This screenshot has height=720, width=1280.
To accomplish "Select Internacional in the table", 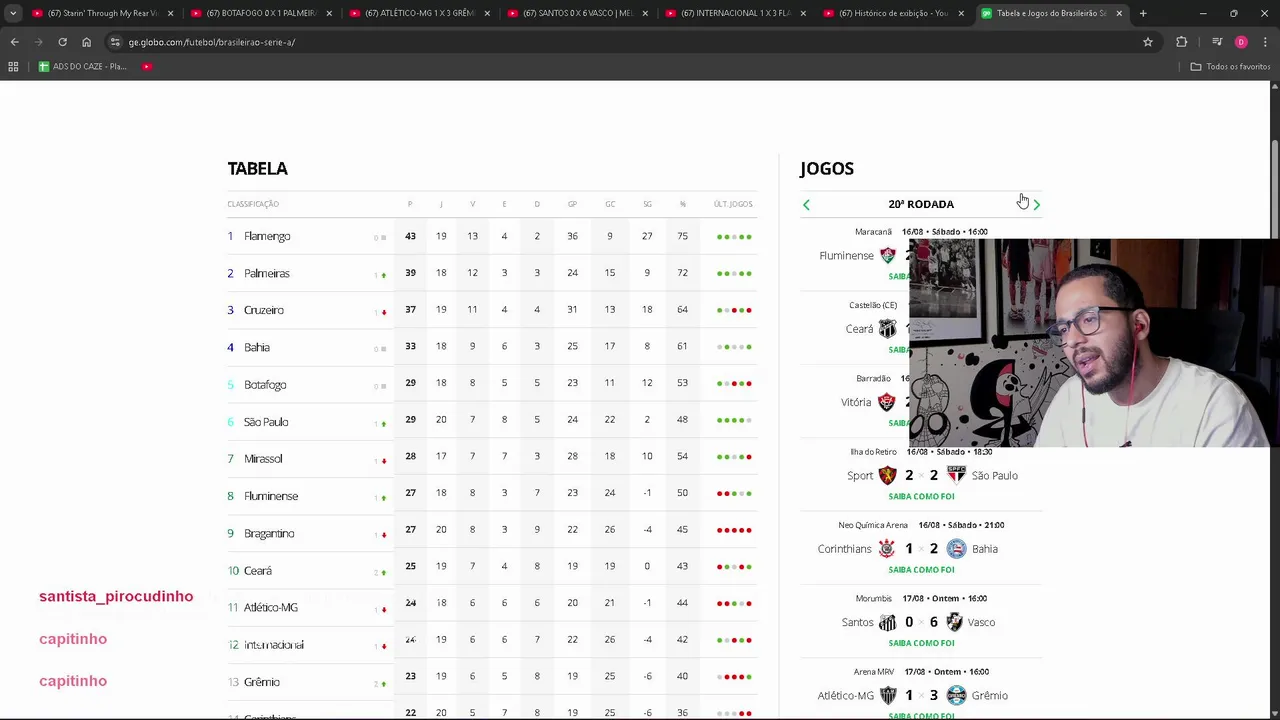I will [274, 645].
